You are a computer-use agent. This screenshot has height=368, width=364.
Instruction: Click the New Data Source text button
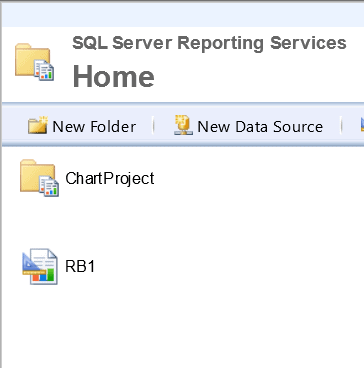[x=260, y=127]
